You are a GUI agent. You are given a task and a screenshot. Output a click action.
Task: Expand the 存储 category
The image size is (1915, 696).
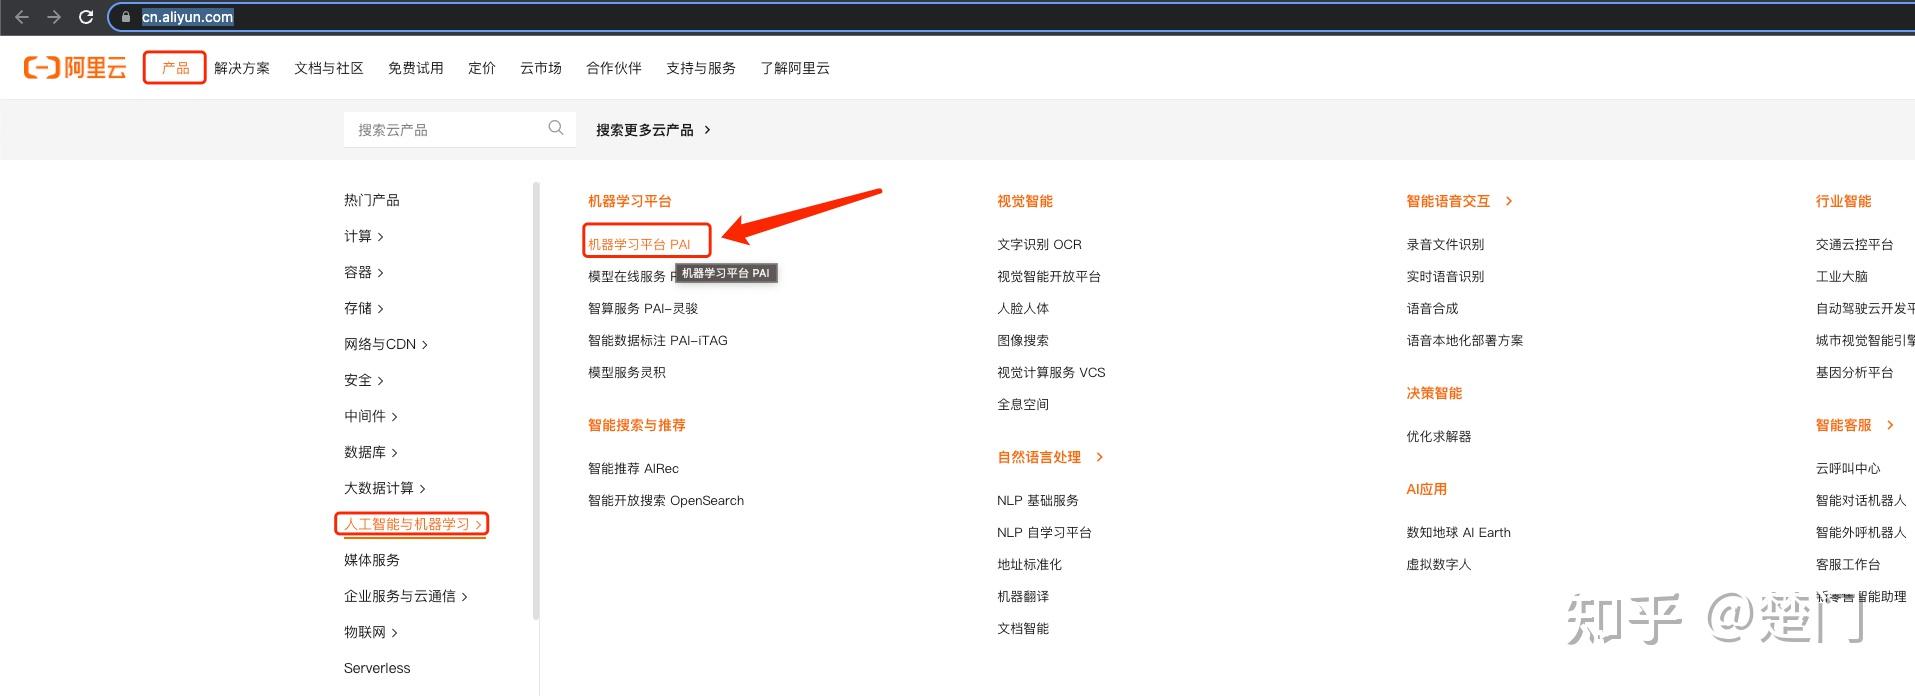pos(364,308)
